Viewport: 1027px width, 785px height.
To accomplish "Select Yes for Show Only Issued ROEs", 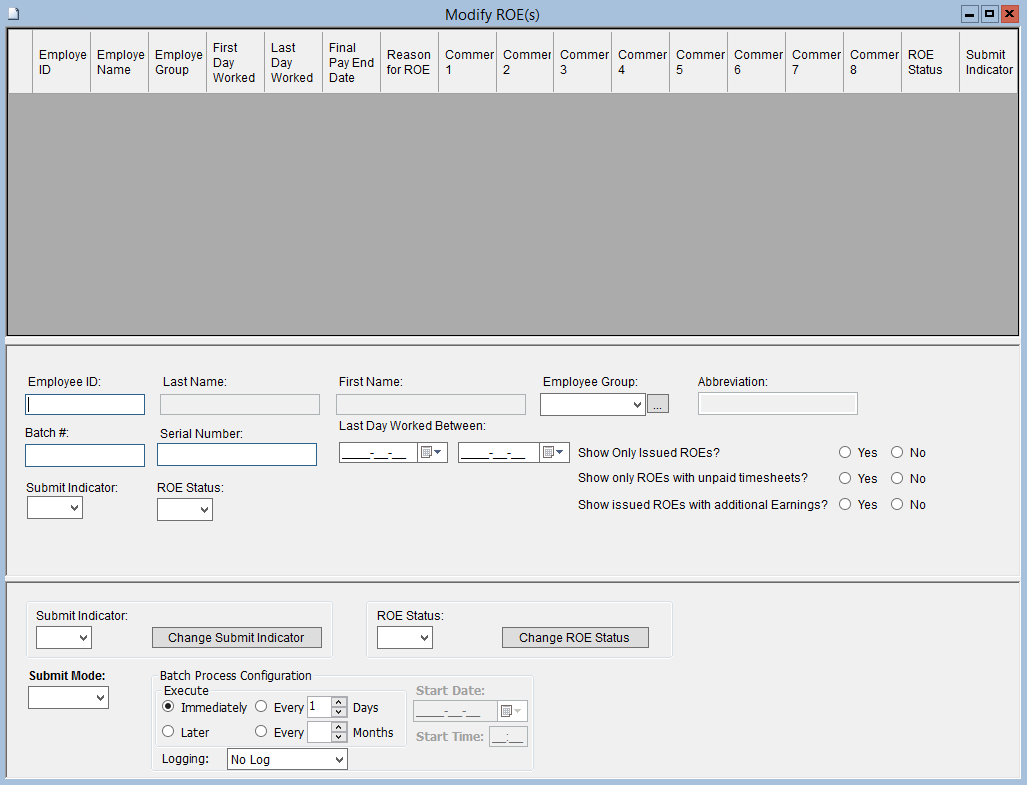I will (846, 453).
